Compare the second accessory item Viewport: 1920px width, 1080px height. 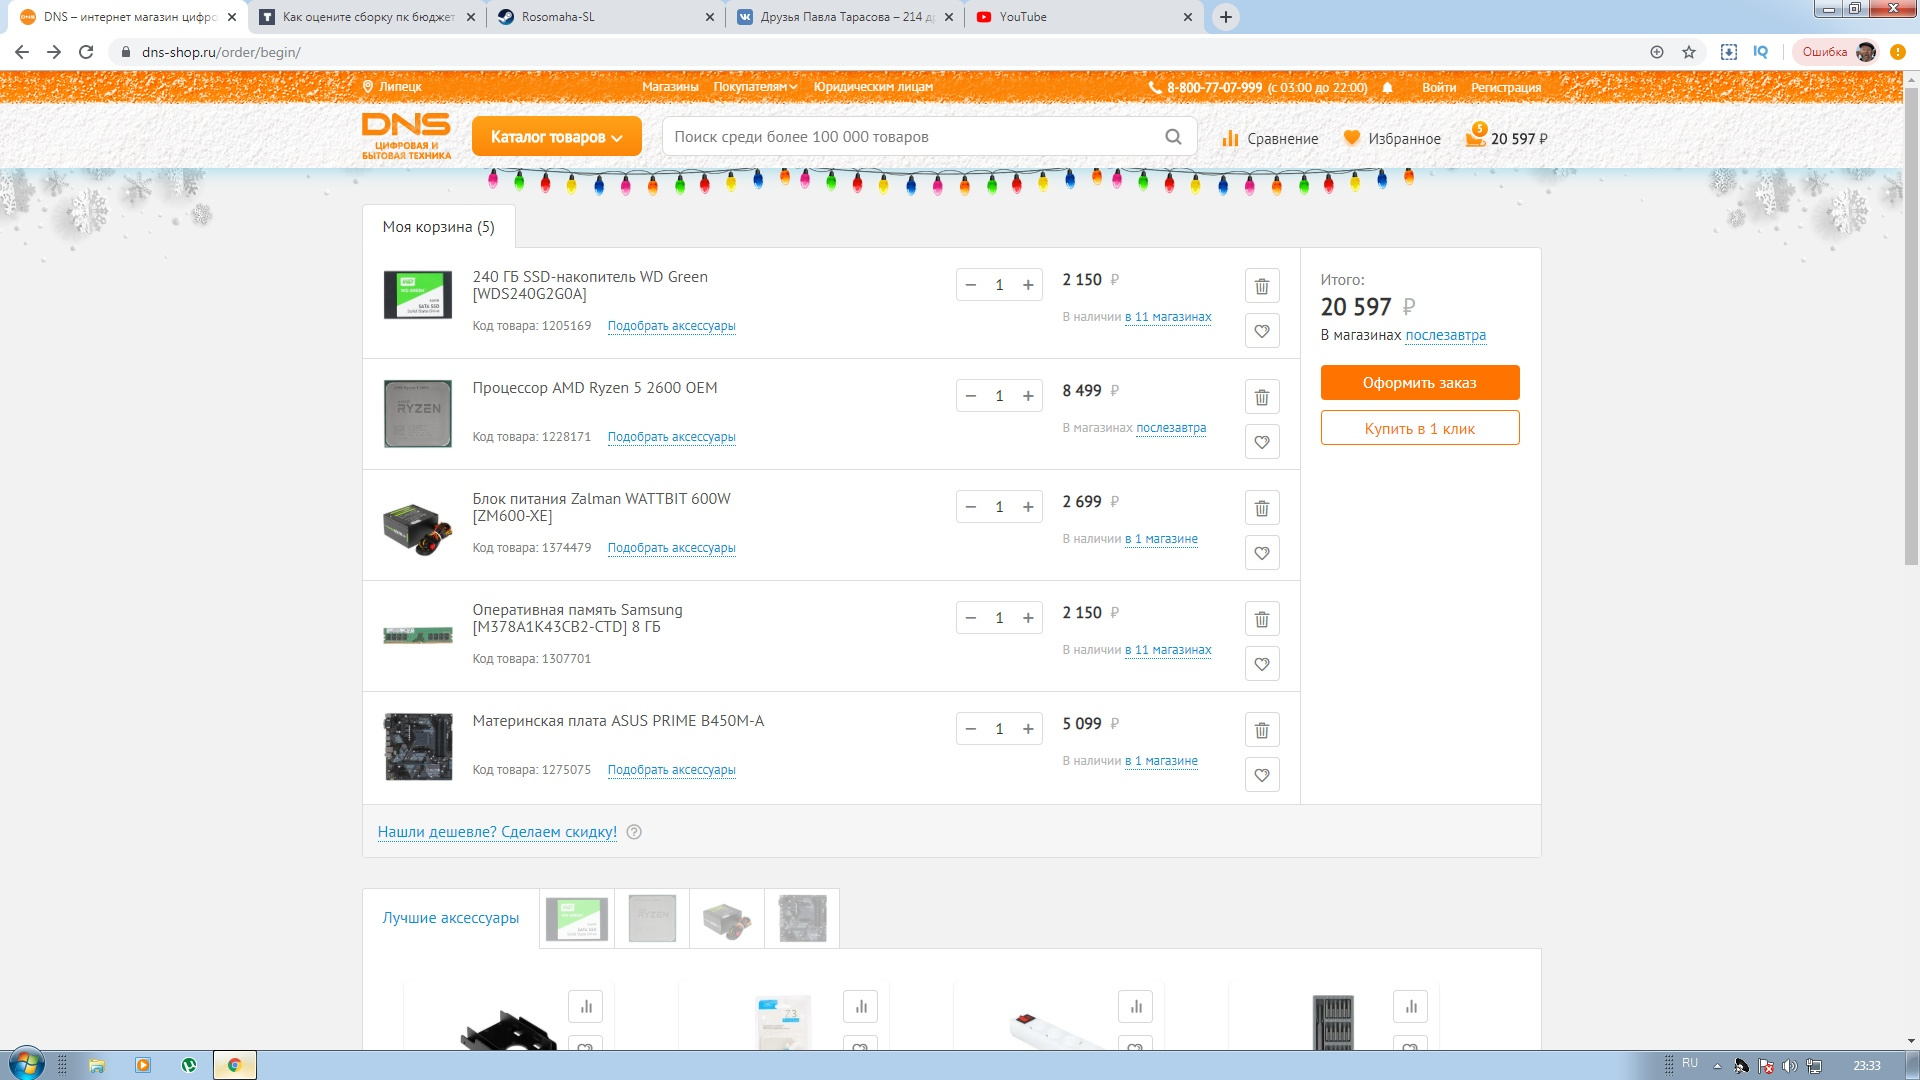click(861, 1006)
